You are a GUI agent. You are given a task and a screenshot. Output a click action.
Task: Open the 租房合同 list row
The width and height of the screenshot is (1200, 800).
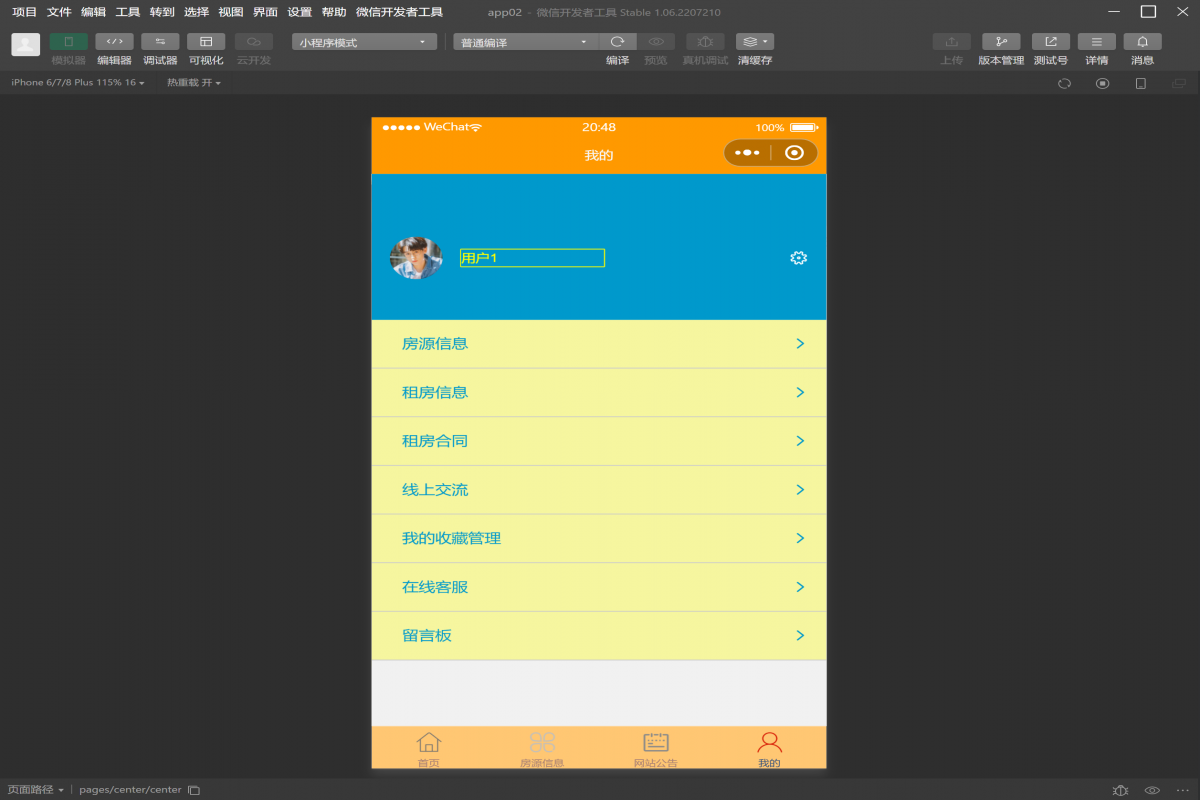pos(599,441)
